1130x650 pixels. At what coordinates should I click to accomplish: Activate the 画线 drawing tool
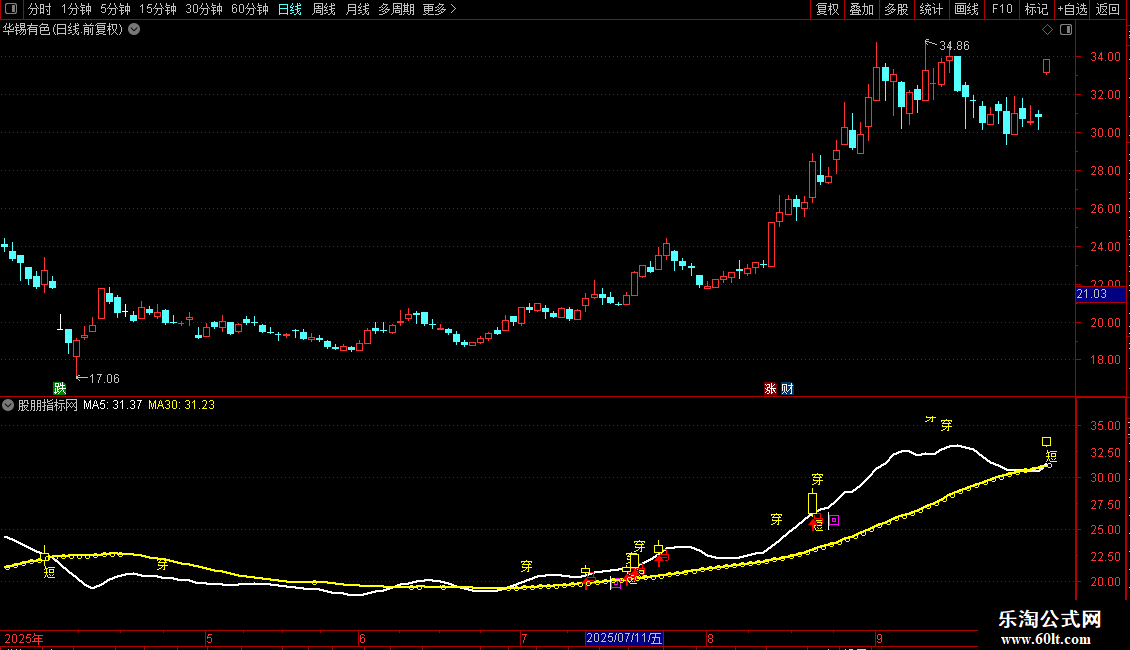(x=966, y=9)
